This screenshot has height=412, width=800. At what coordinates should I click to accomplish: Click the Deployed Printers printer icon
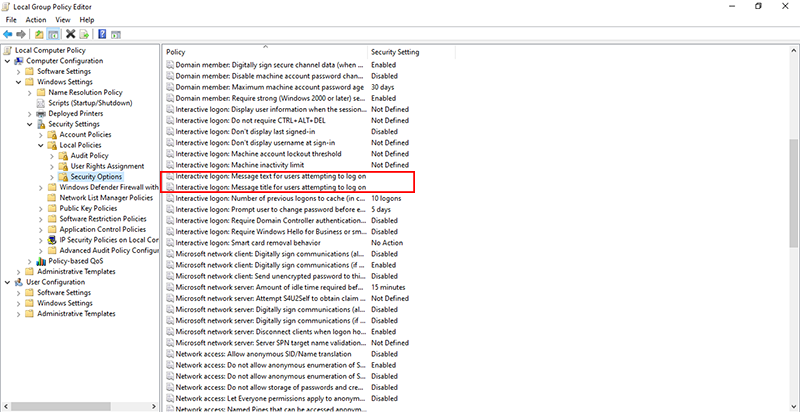click(41, 114)
